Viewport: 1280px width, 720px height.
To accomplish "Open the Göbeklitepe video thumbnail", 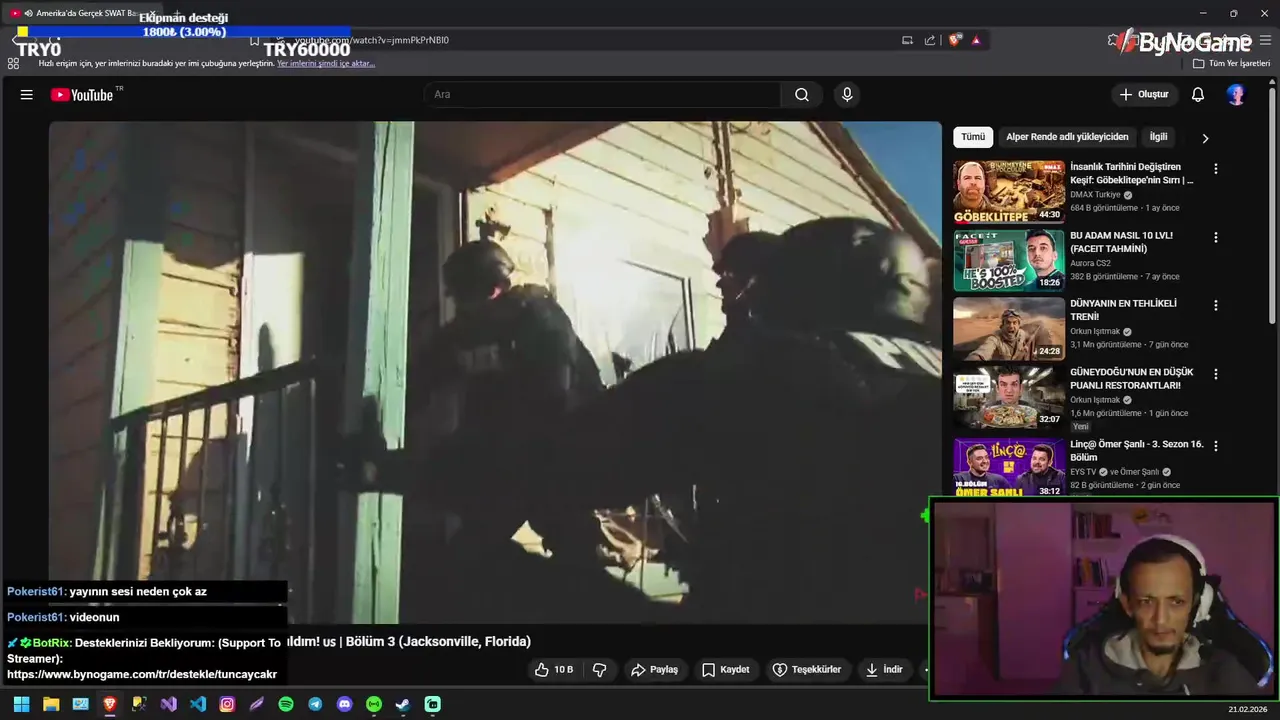I will pyautogui.click(x=1008, y=191).
